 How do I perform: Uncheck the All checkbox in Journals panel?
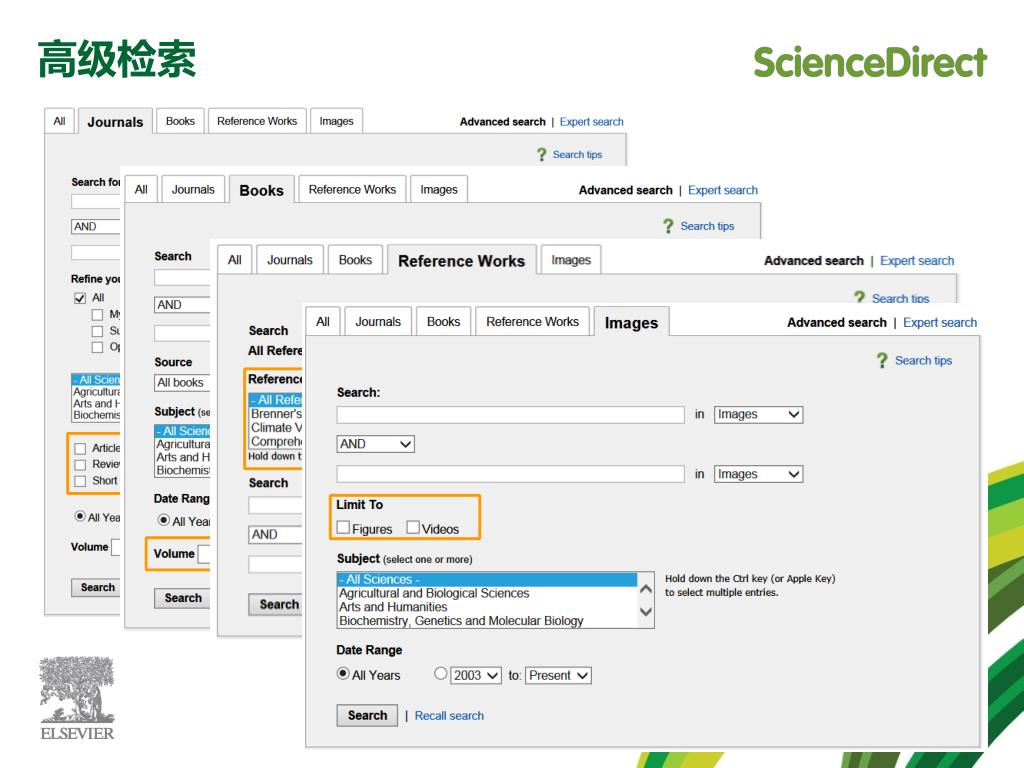(x=80, y=298)
